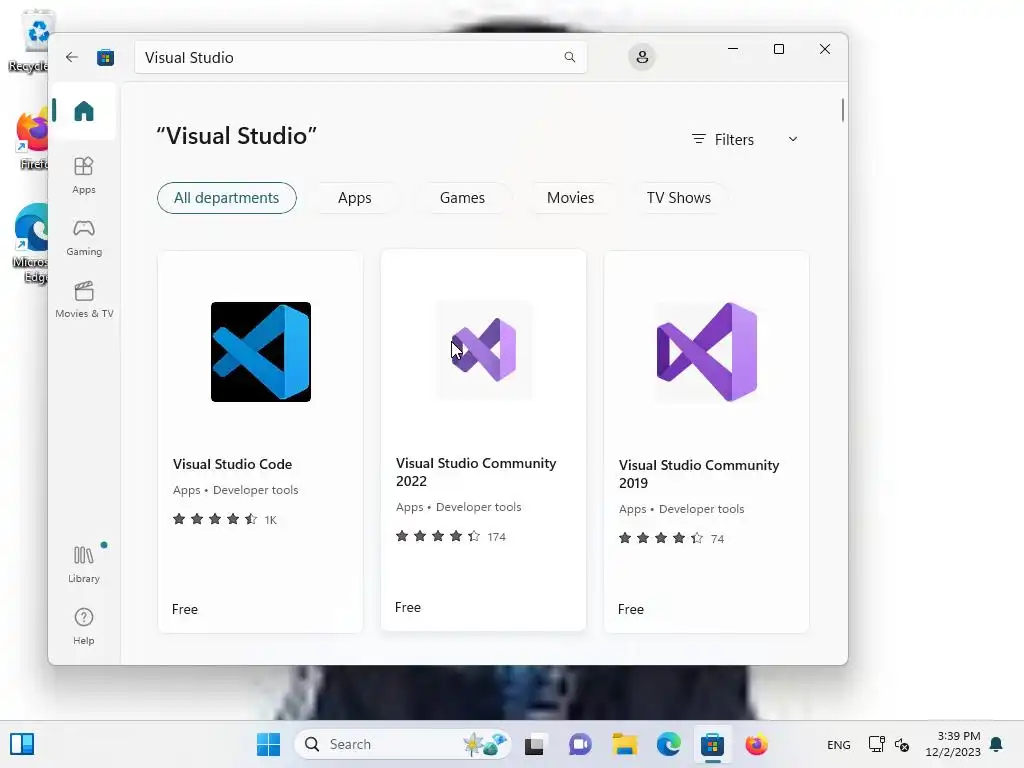Click the muted volume tray icon

point(902,744)
